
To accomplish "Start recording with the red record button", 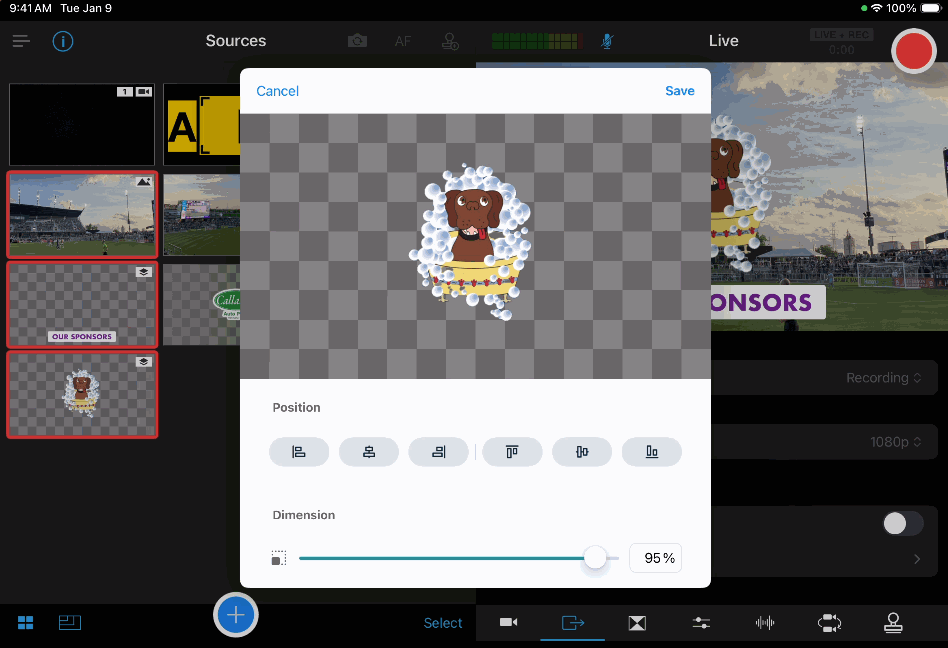I will coord(914,51).
